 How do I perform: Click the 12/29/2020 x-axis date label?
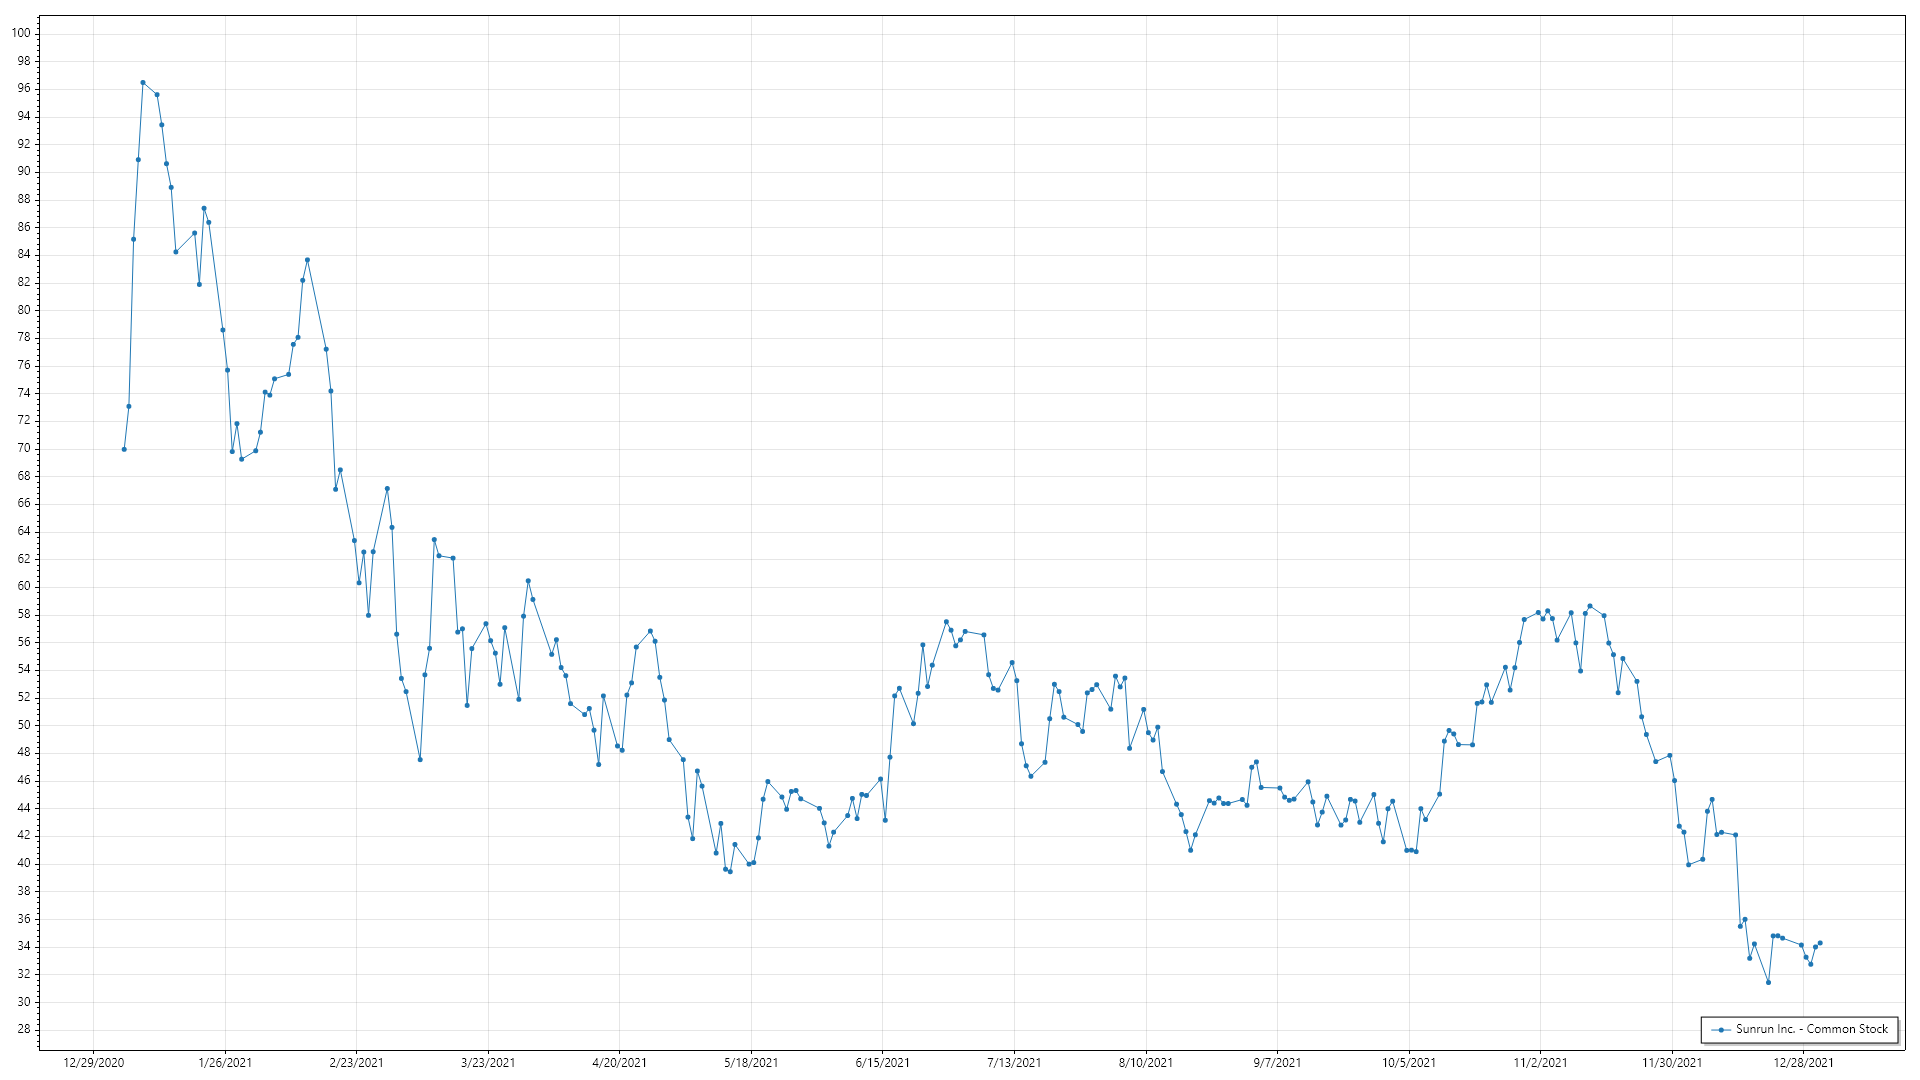(x=93, y=1063)
